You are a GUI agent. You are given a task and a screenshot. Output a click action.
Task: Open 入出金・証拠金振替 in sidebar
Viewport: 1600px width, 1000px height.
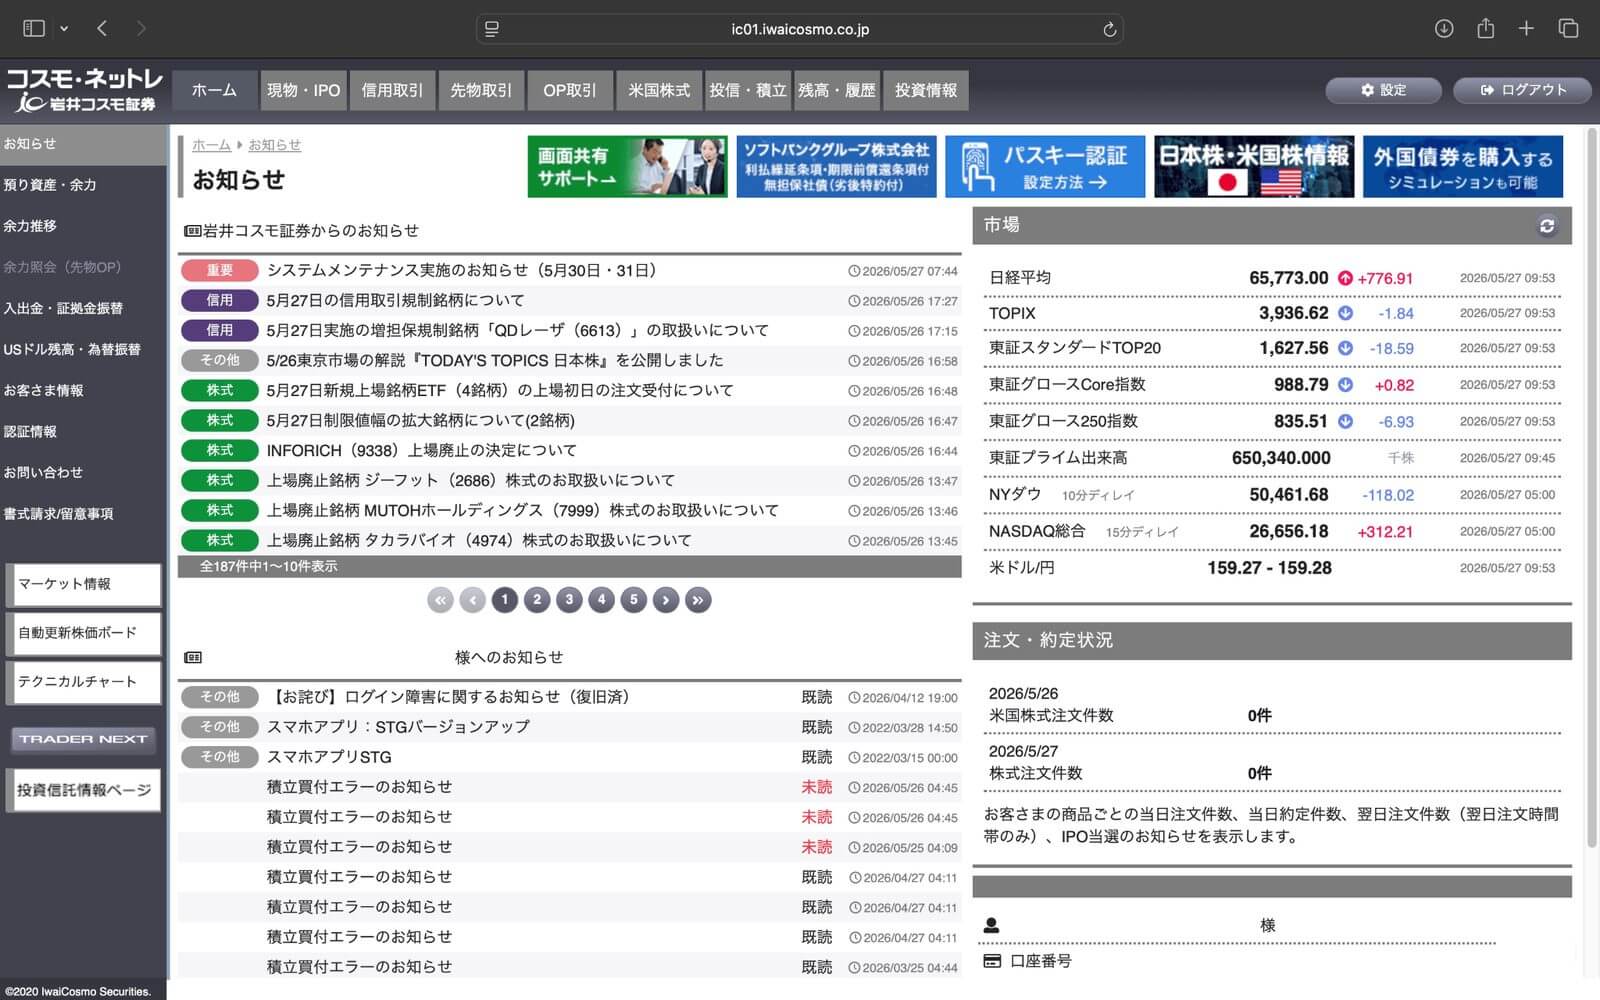[84, 308]
